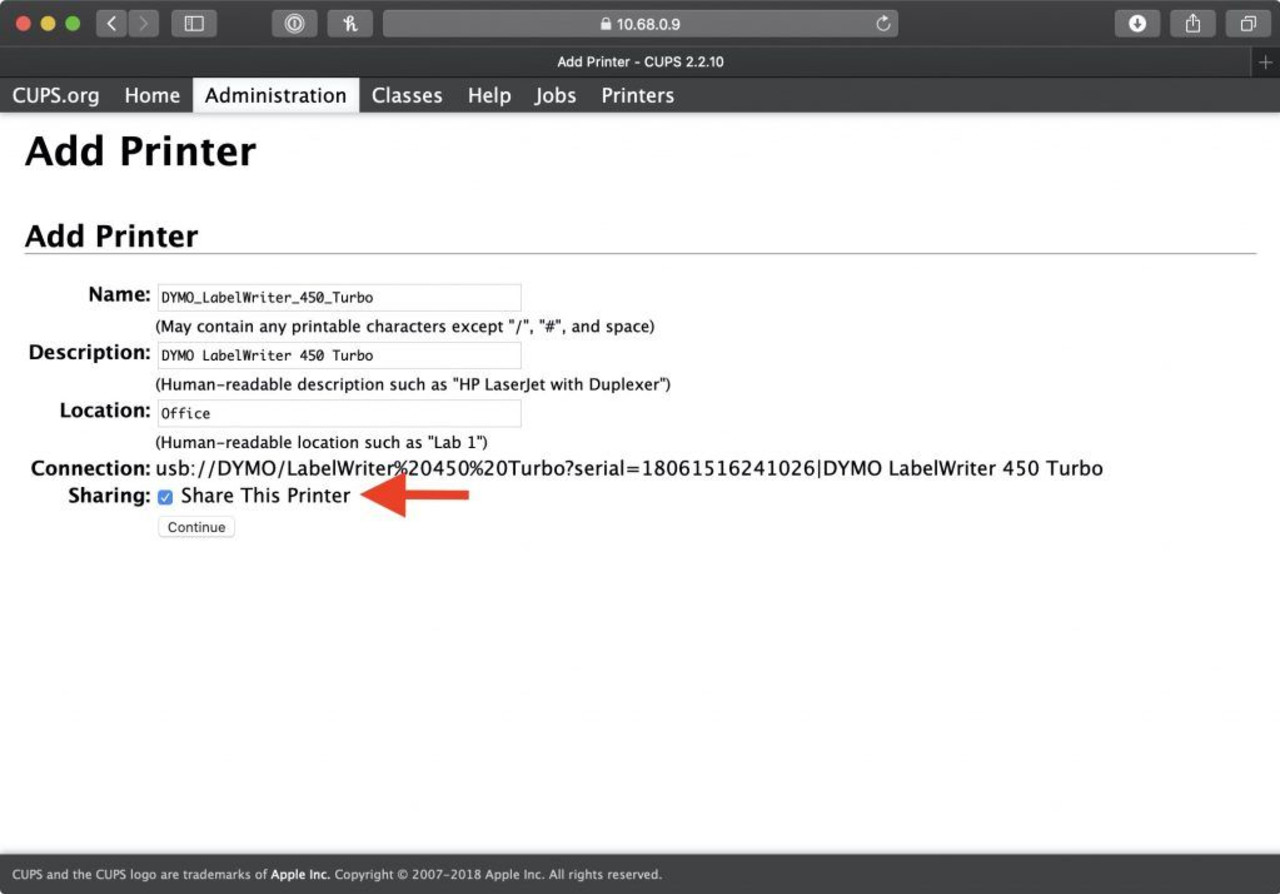Click the Continue button
1280x894 pixels.
(196, 527)
